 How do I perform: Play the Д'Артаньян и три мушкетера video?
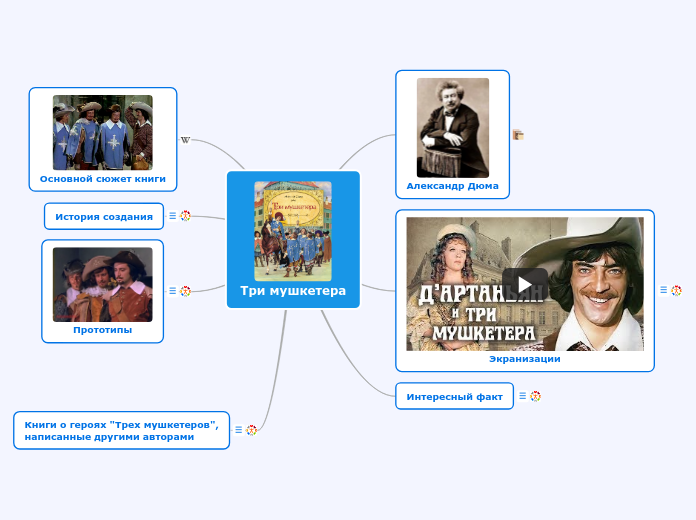525,284
